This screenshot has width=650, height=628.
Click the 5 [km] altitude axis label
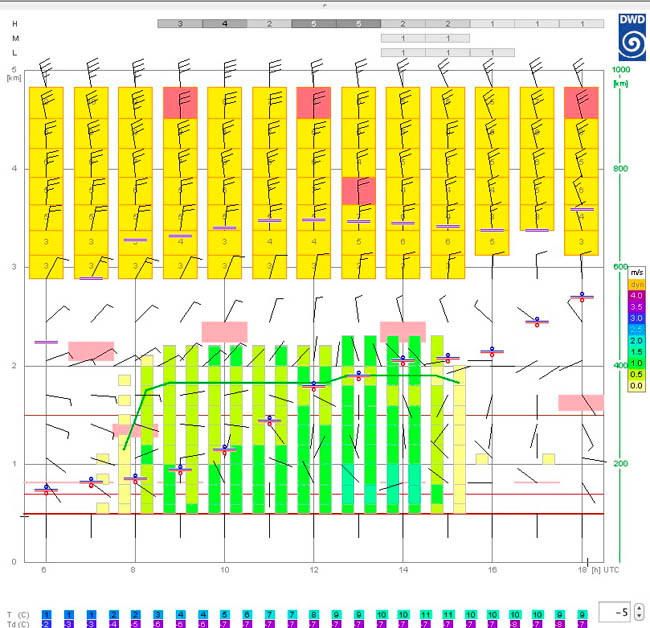click(14, 73)
